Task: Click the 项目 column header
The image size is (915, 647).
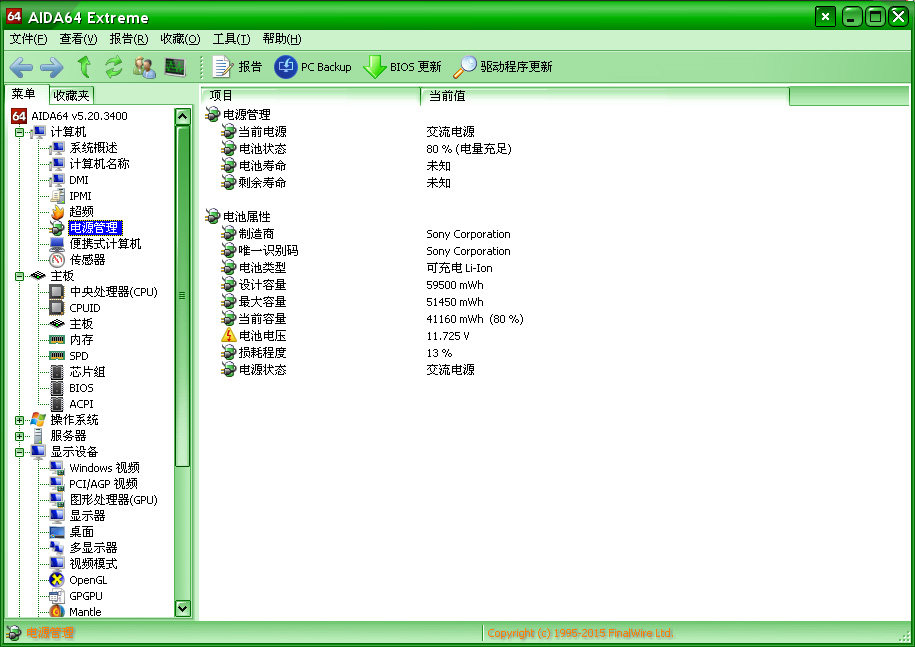Action: (x=310, y=96)
